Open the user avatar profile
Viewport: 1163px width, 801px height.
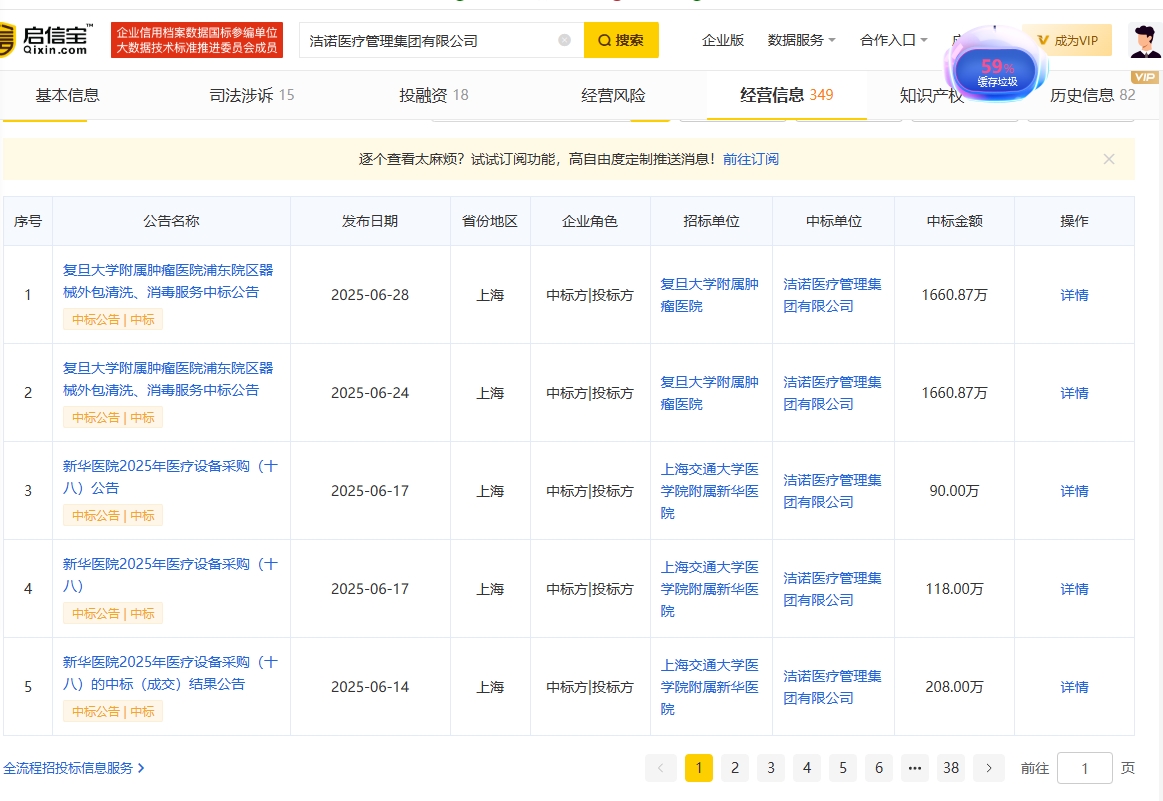[x=1144, y=40]
